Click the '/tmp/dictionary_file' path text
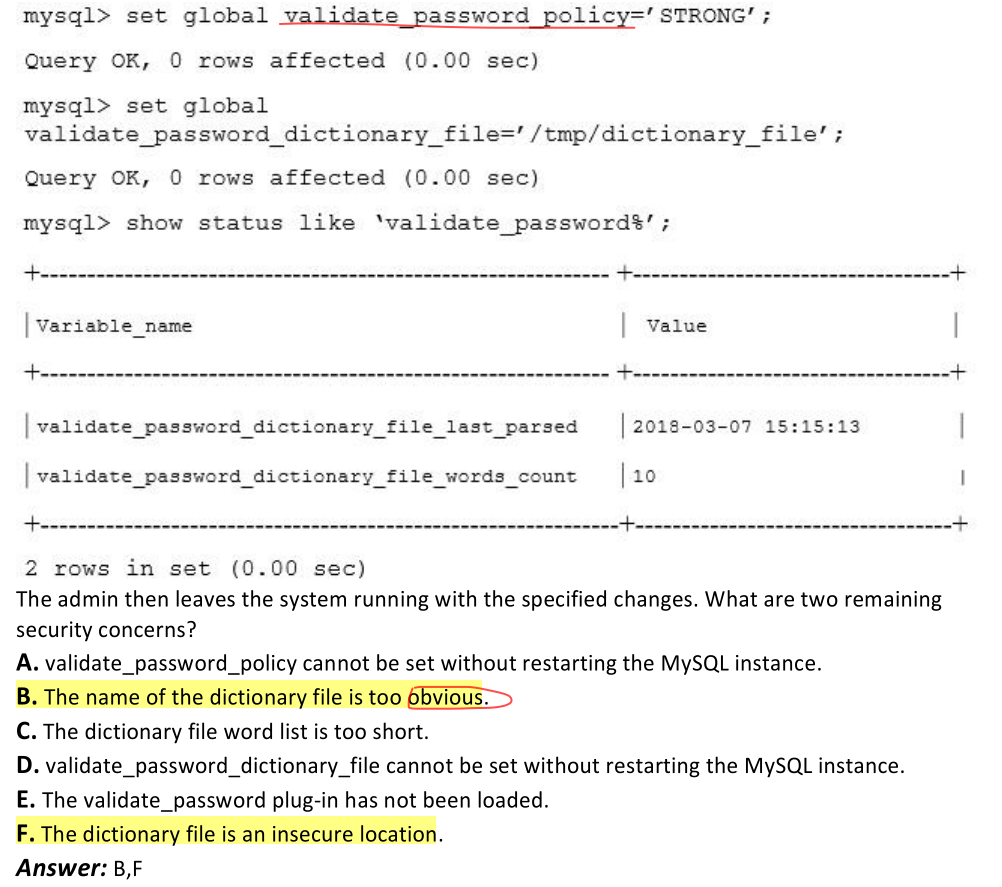 [671, 134]
